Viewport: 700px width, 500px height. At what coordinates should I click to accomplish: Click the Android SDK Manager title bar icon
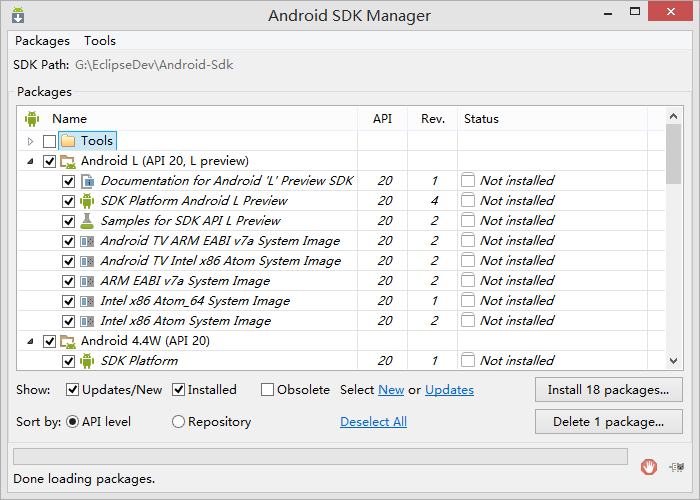point(19,15)
